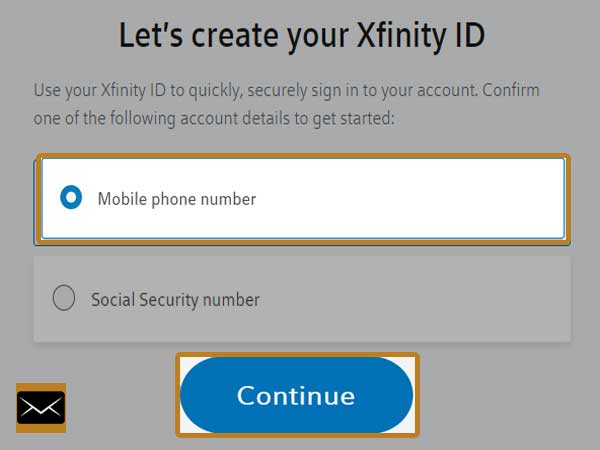
Task: Click the "Let's create your Xfinity ID" heading
Action: pos(302,36)
